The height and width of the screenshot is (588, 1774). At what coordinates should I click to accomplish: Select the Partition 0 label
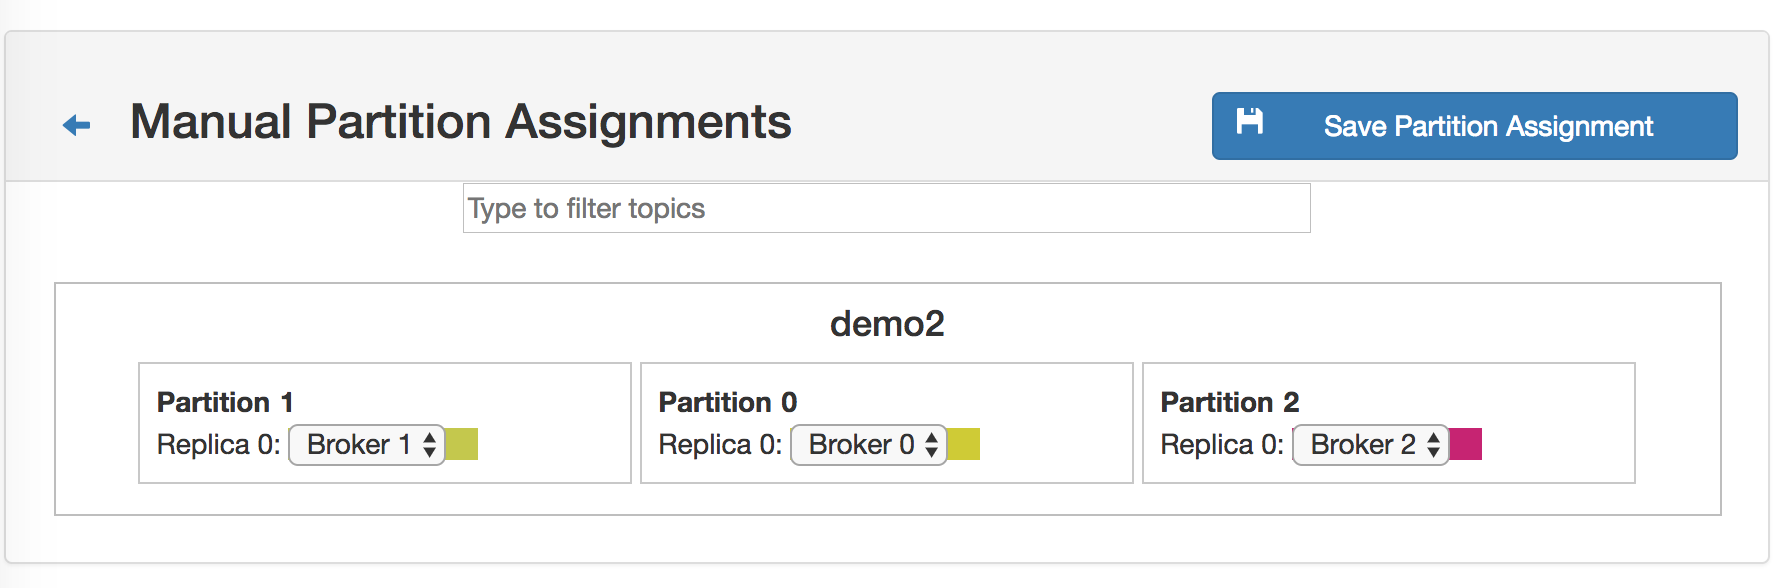coord(727,402)
